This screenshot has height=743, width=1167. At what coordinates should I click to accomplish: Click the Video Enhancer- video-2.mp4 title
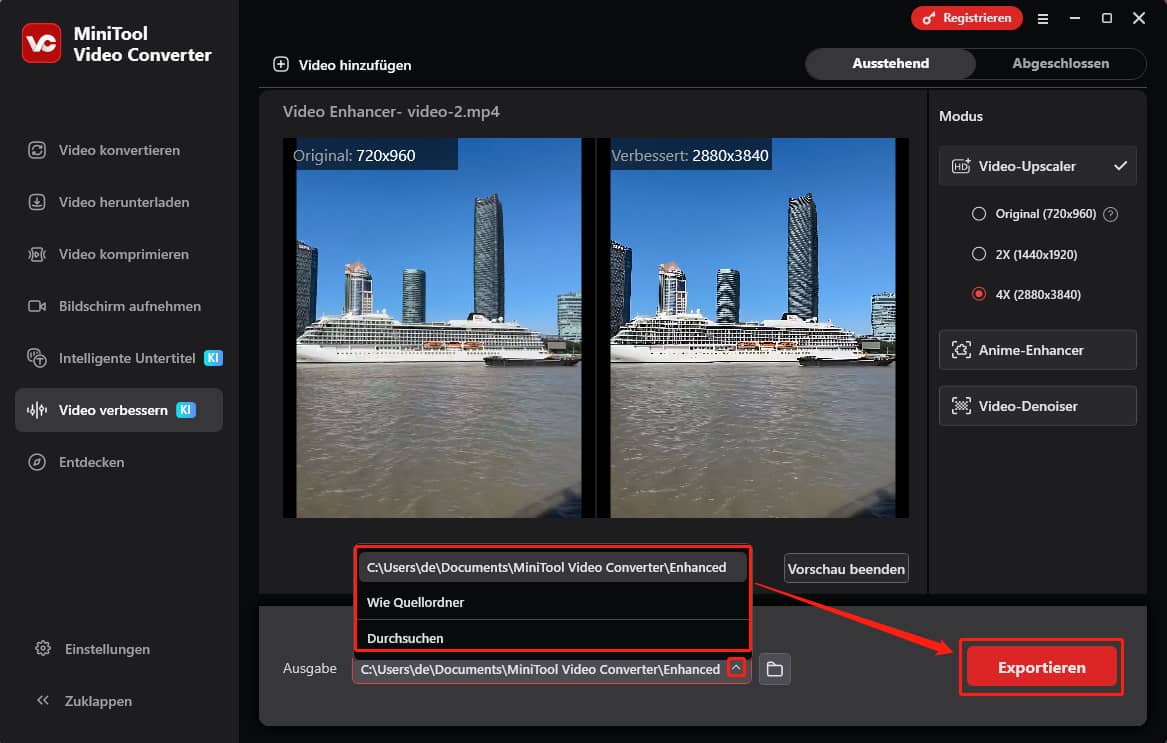pos(391,112)
